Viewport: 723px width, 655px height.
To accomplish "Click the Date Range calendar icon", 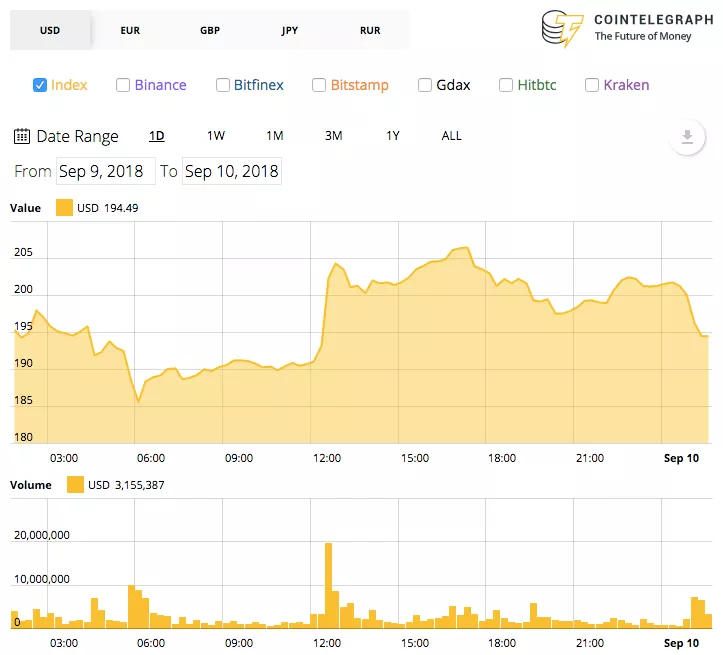I will [22, 136].
